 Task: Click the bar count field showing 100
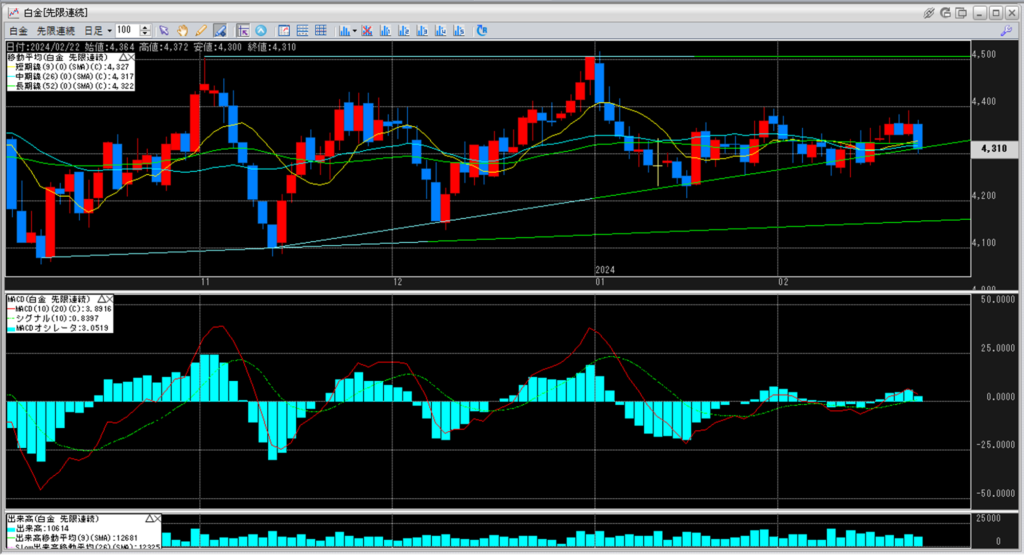[x=127, y=30]
